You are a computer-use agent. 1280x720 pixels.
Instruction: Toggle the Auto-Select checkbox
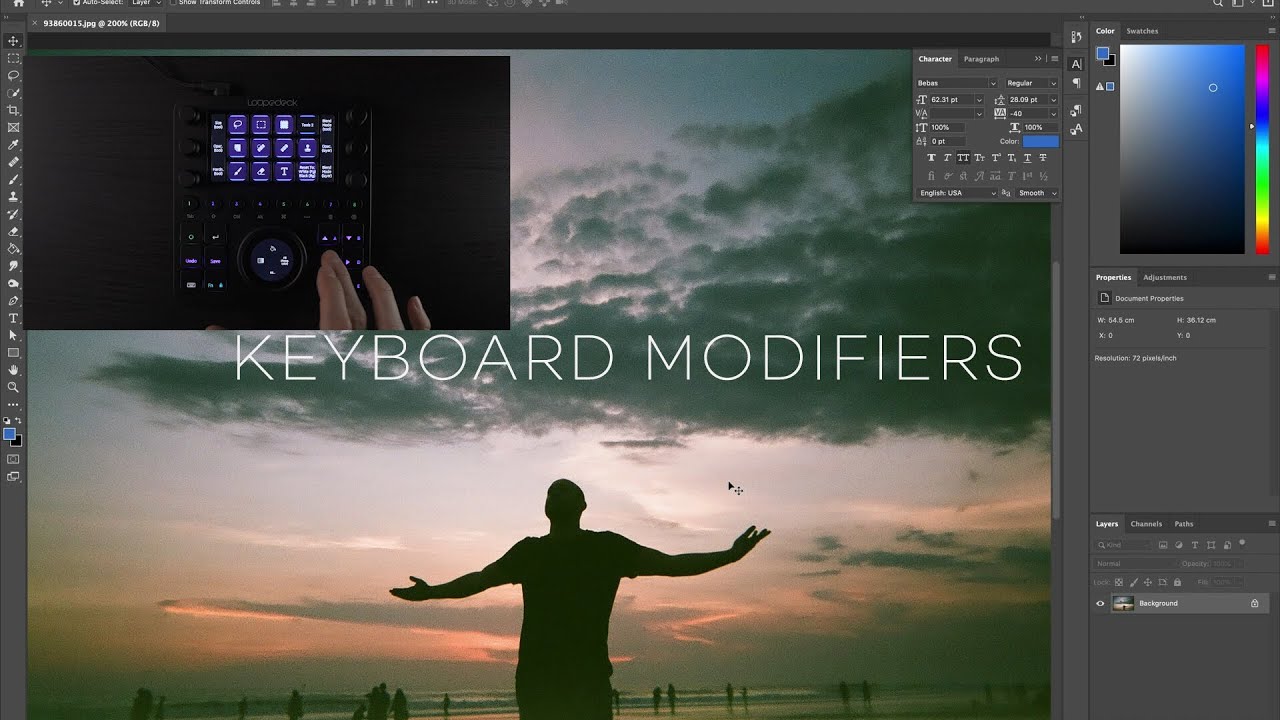click(x=77, y=3)
